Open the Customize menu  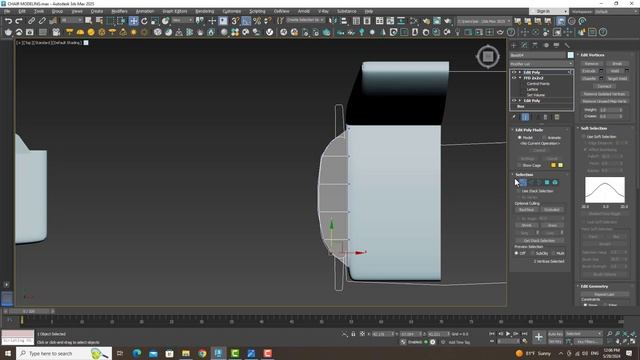pyautogui.click(x=231, y=11)
